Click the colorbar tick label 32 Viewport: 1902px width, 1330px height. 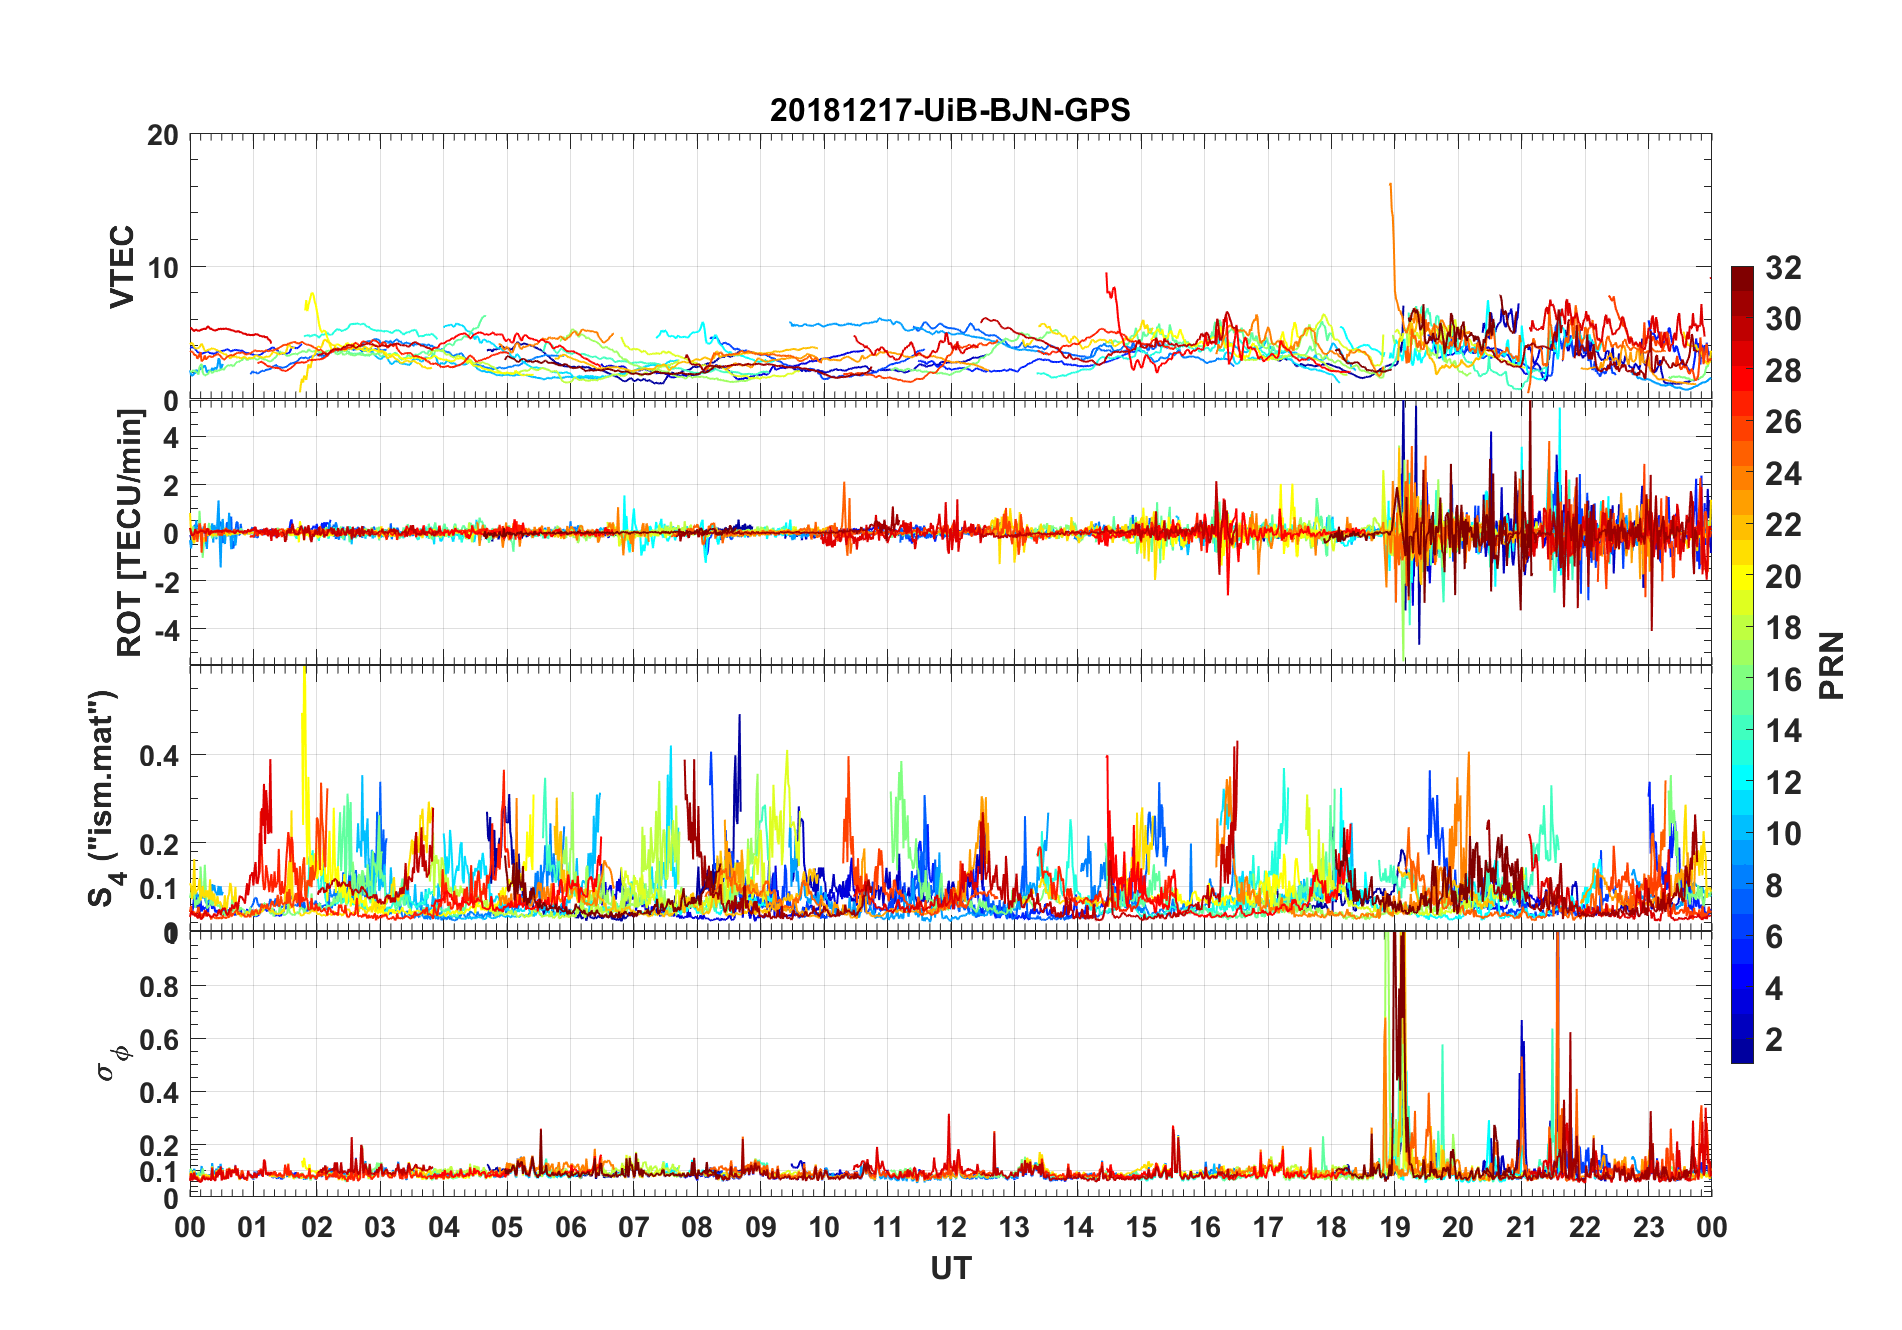click(x=1784, y=268)
